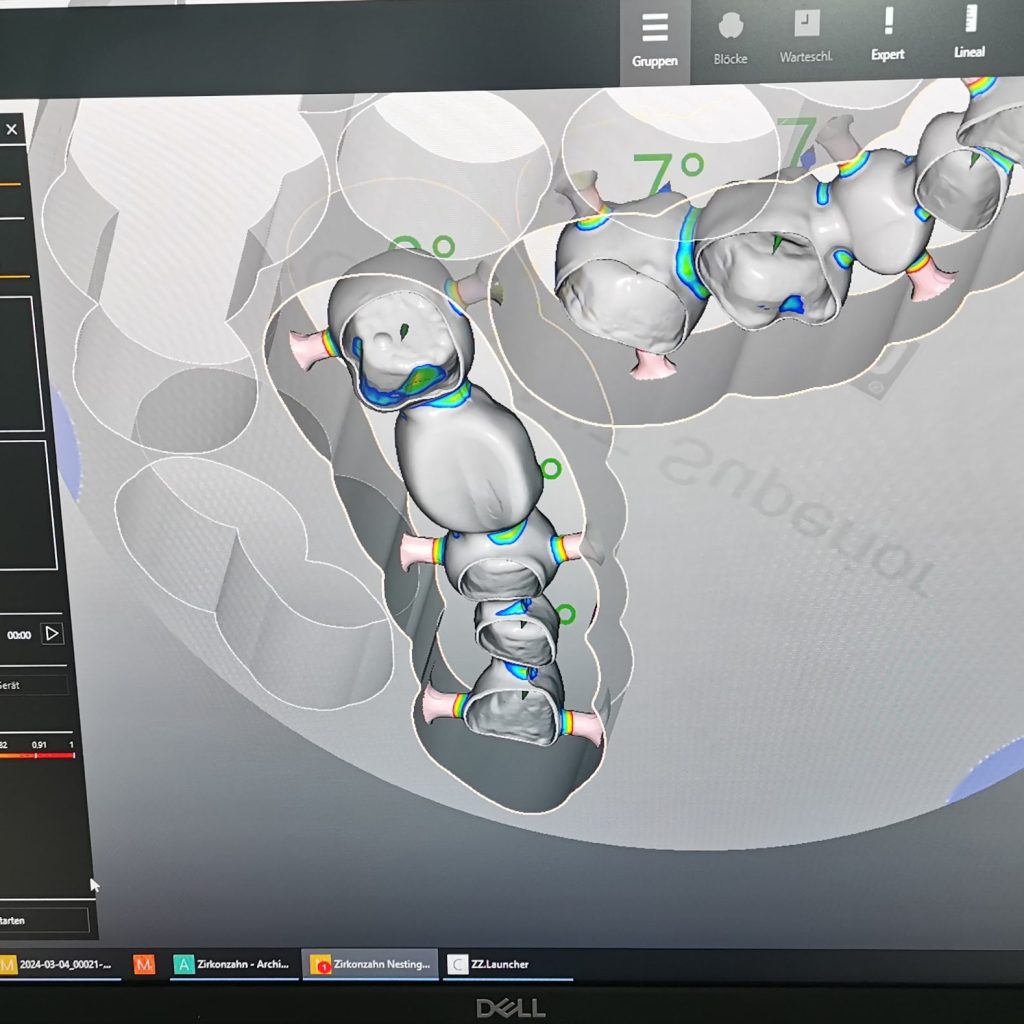Open the Warteschl. queue panel

(806, 40)
